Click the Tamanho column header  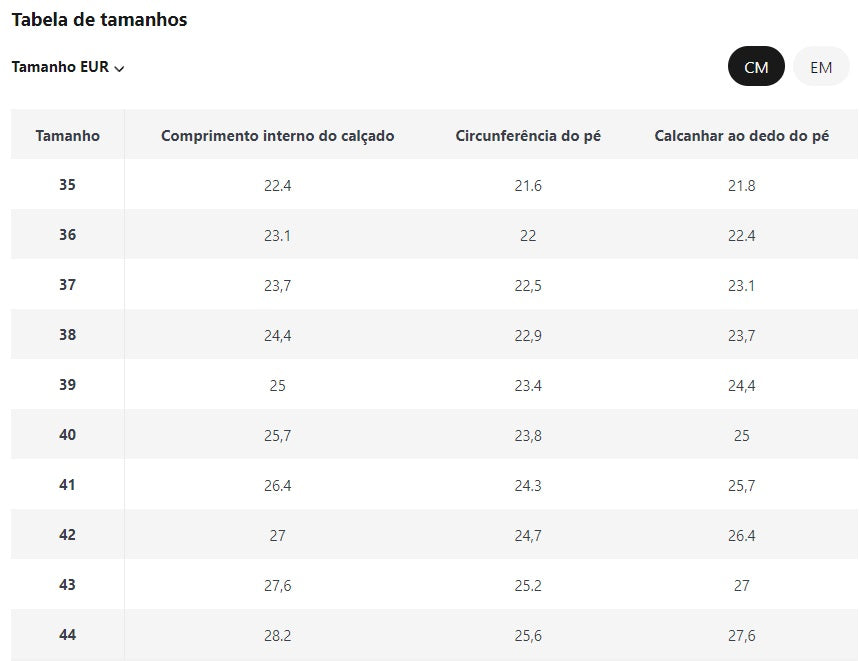coord(67,136)
